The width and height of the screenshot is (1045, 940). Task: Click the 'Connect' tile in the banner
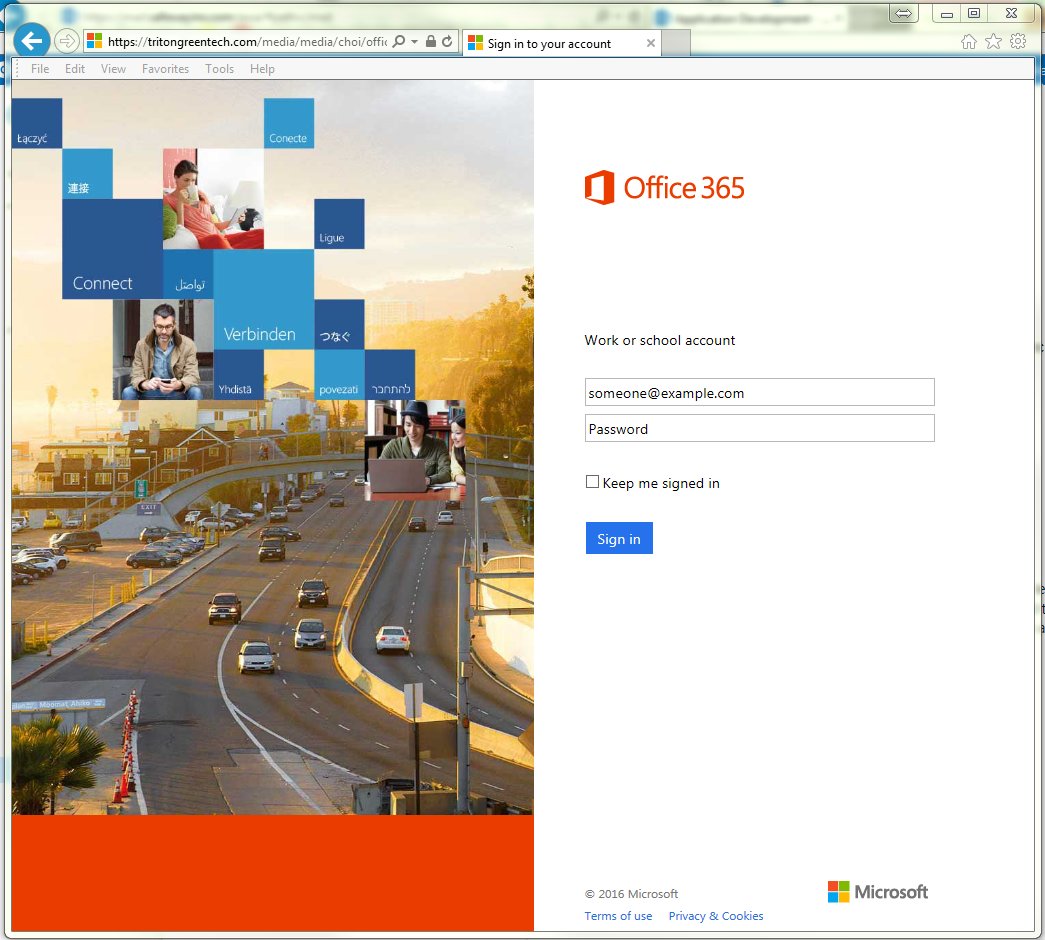click(112, 249)
